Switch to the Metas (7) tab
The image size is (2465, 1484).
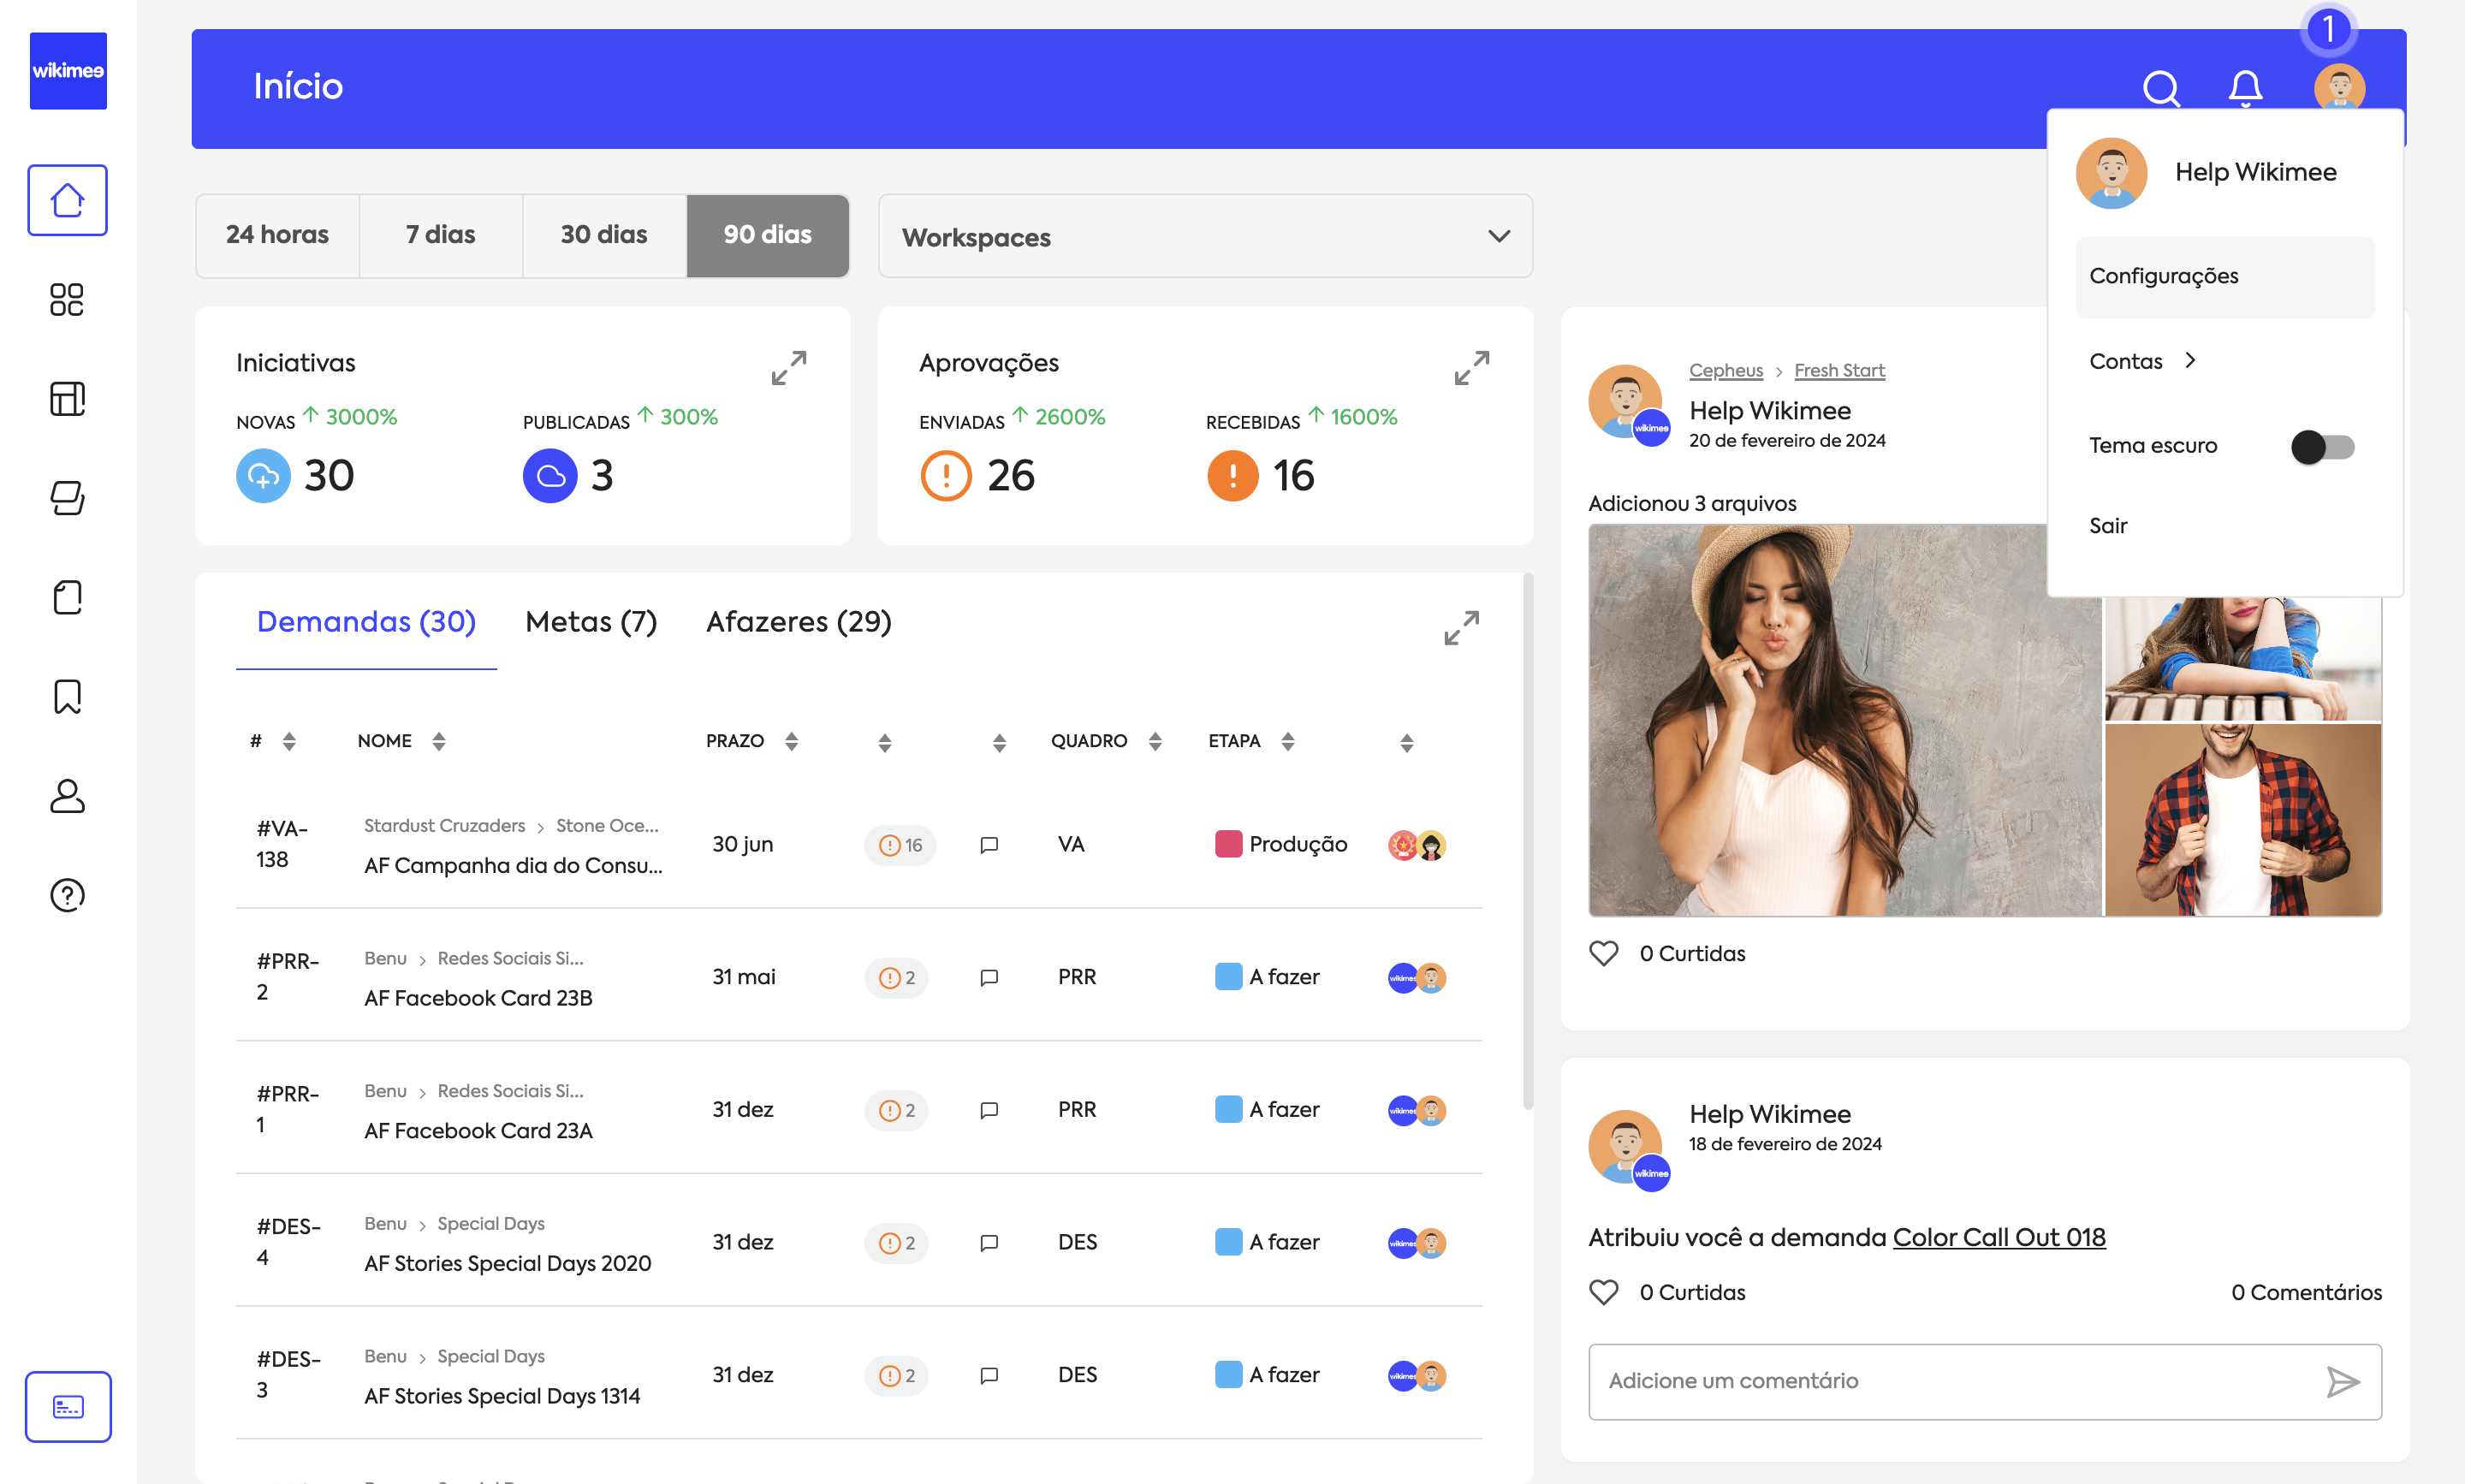pos(590,622)
